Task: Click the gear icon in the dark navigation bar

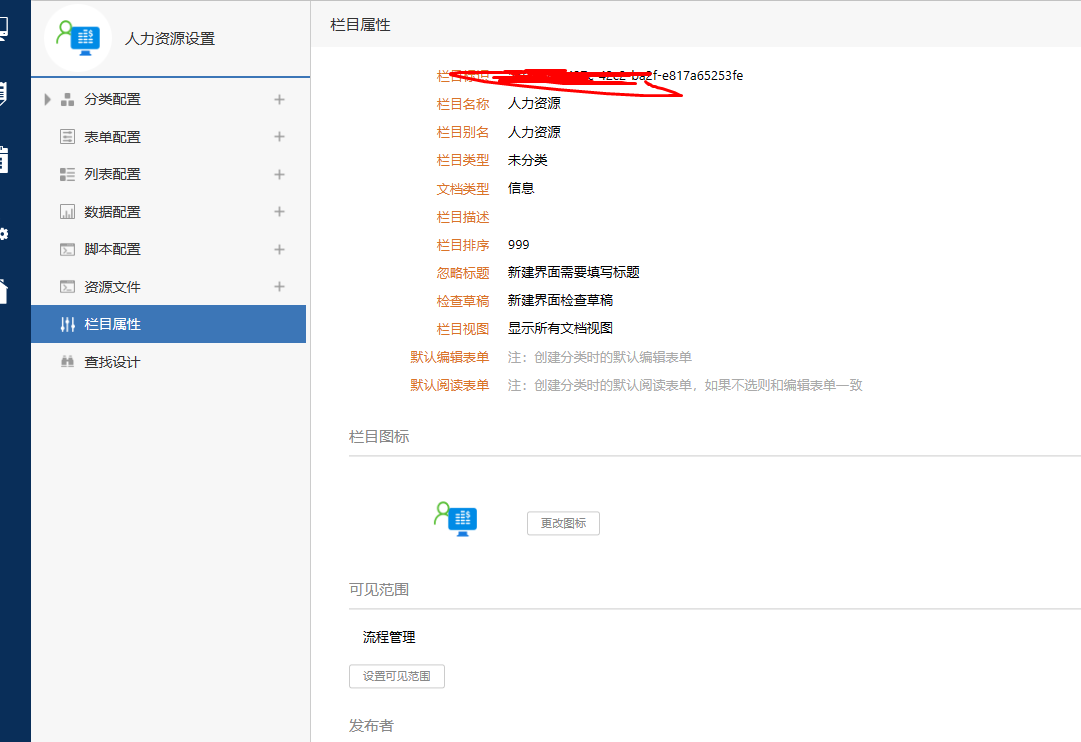Action: point(4,234)
